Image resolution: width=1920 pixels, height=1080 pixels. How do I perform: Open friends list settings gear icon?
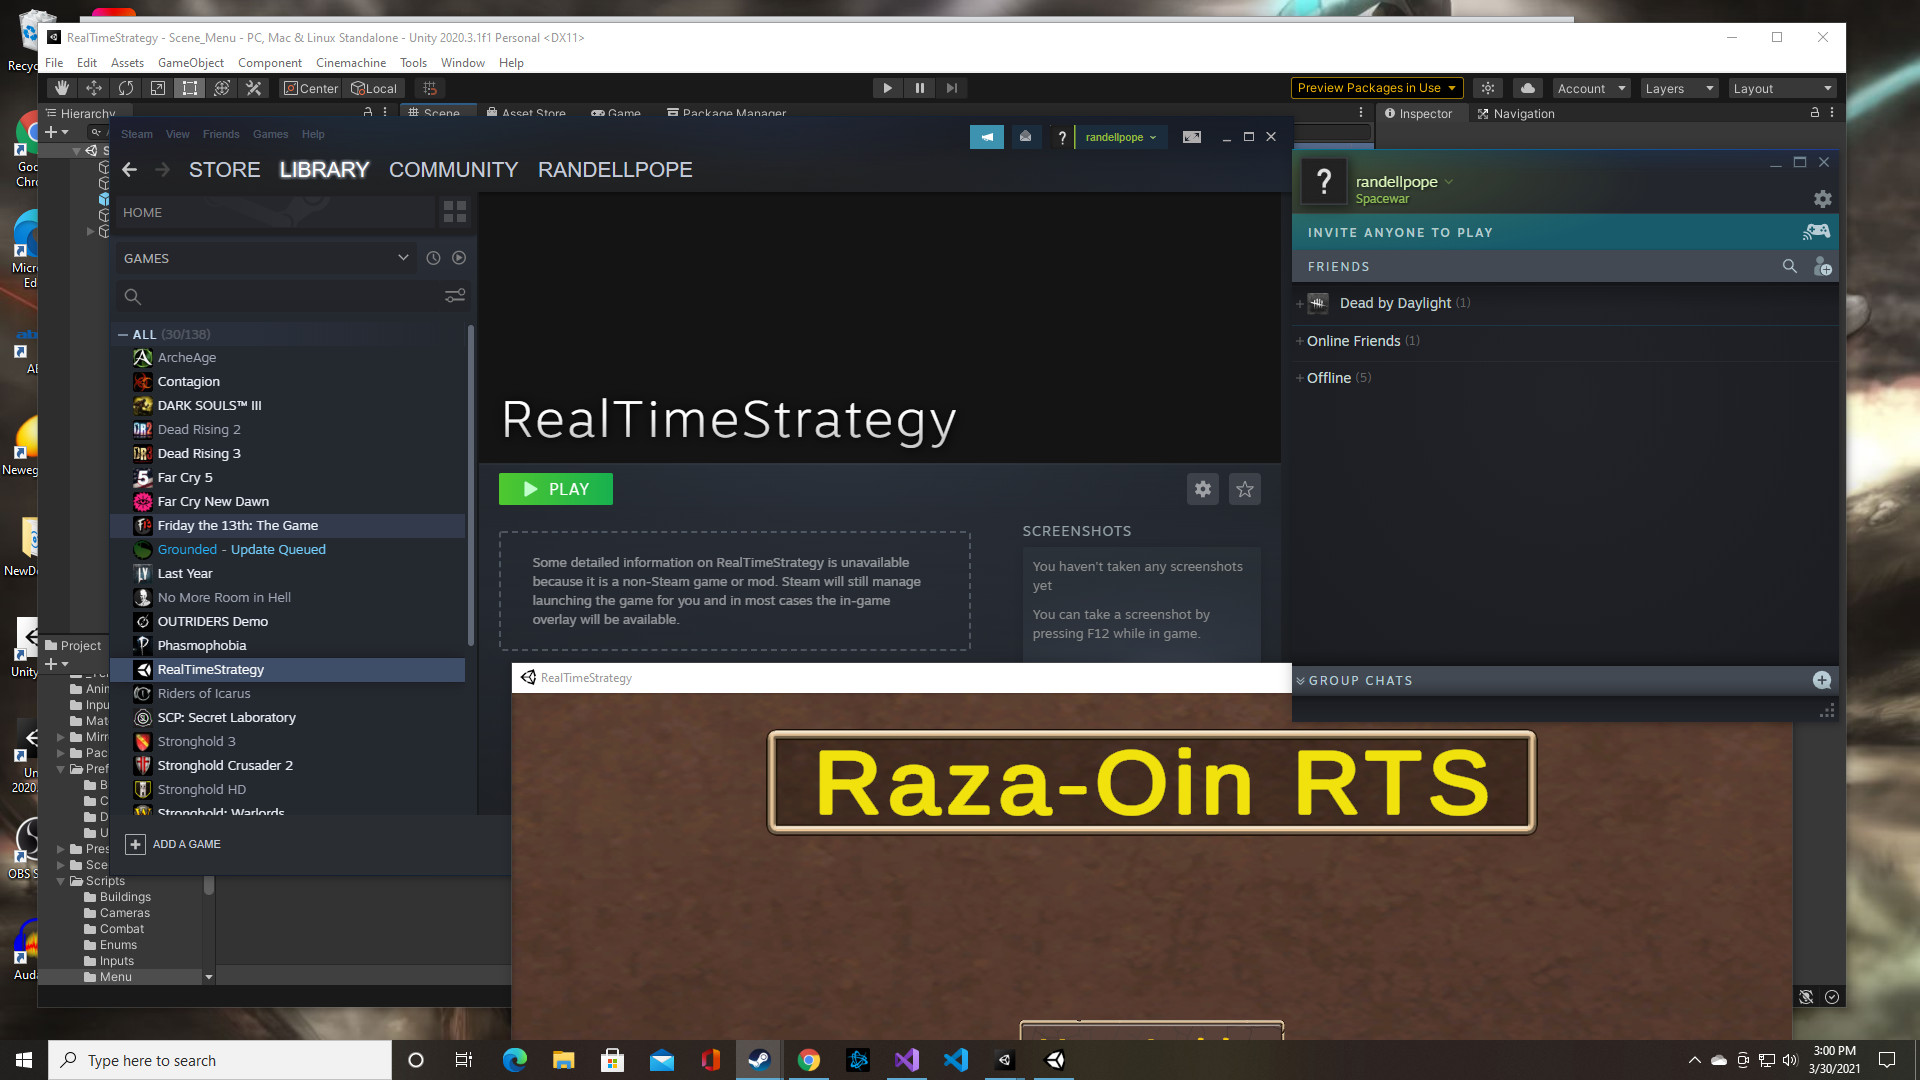click(x=1823, y=199)
